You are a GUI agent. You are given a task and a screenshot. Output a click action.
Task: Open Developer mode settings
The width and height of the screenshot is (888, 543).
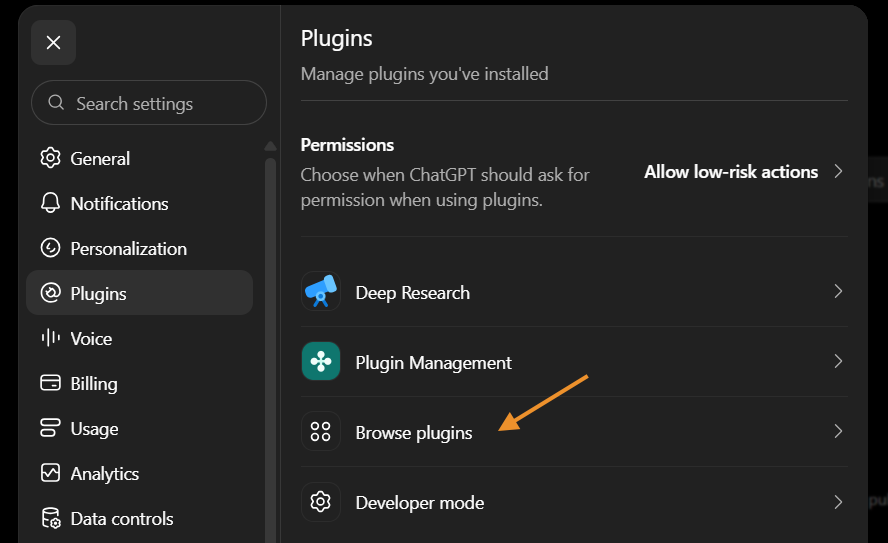(x=574, y=502)
